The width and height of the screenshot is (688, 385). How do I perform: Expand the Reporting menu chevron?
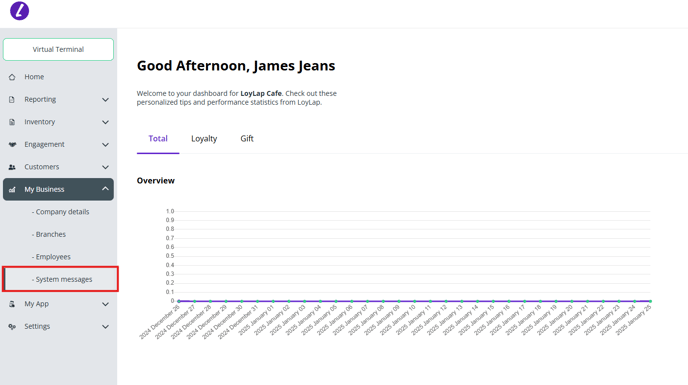point(105,100)
